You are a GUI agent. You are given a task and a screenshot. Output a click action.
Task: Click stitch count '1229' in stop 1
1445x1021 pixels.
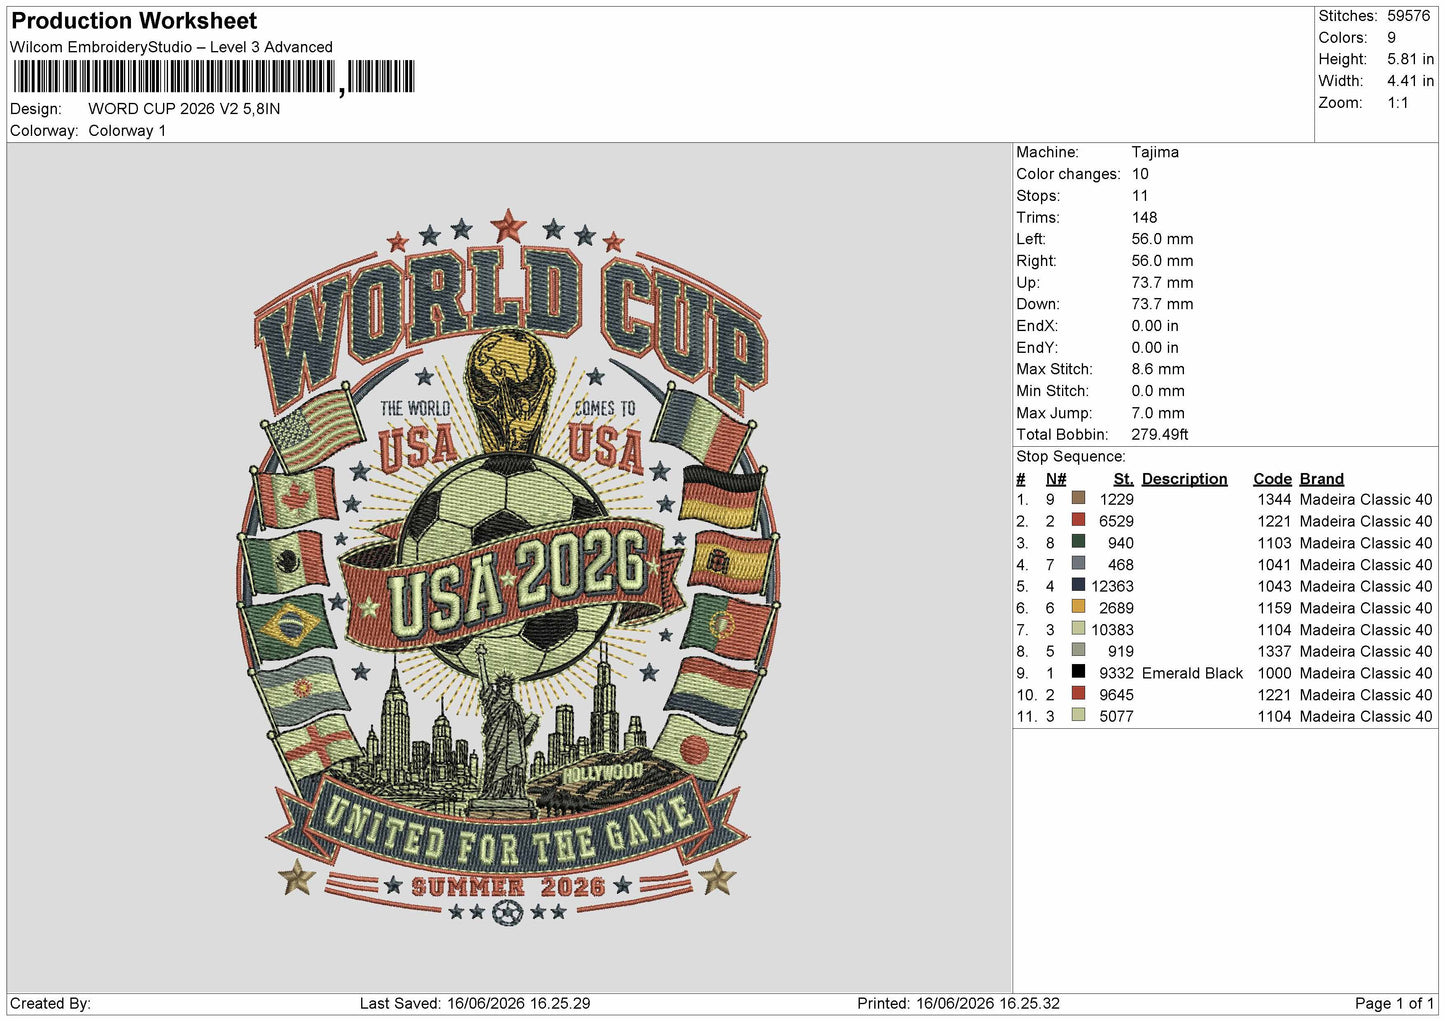point(1116,499)
